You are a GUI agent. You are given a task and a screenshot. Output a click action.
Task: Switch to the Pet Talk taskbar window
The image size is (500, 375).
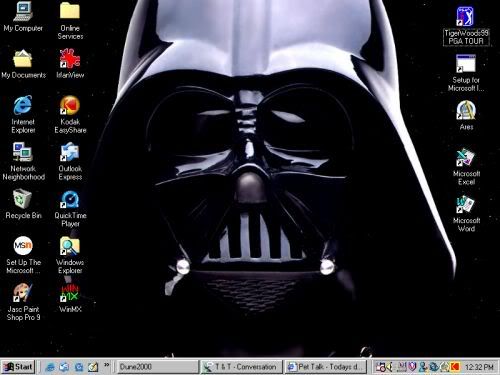pos(326,367)
